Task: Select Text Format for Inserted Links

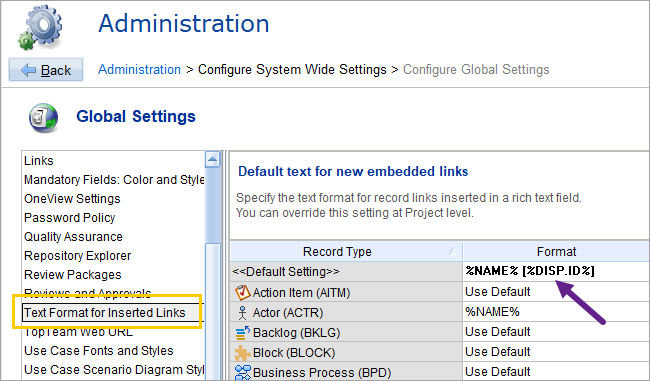Action: (105, 313)
